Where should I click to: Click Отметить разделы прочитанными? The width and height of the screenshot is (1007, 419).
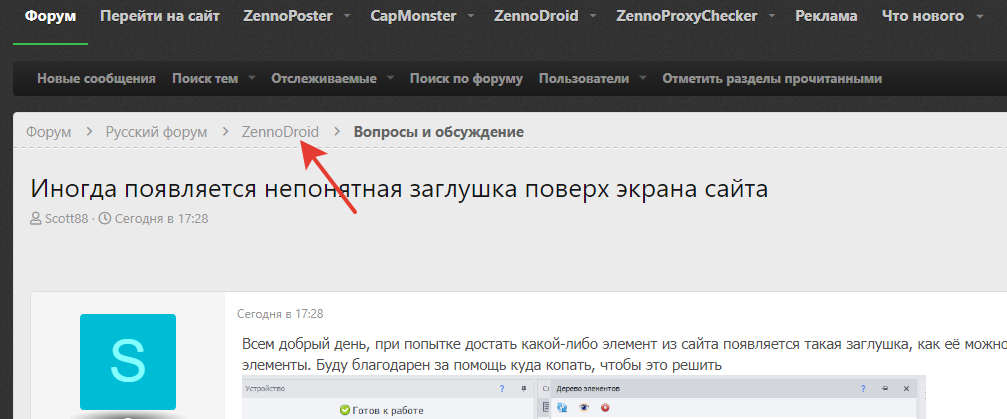772,78
